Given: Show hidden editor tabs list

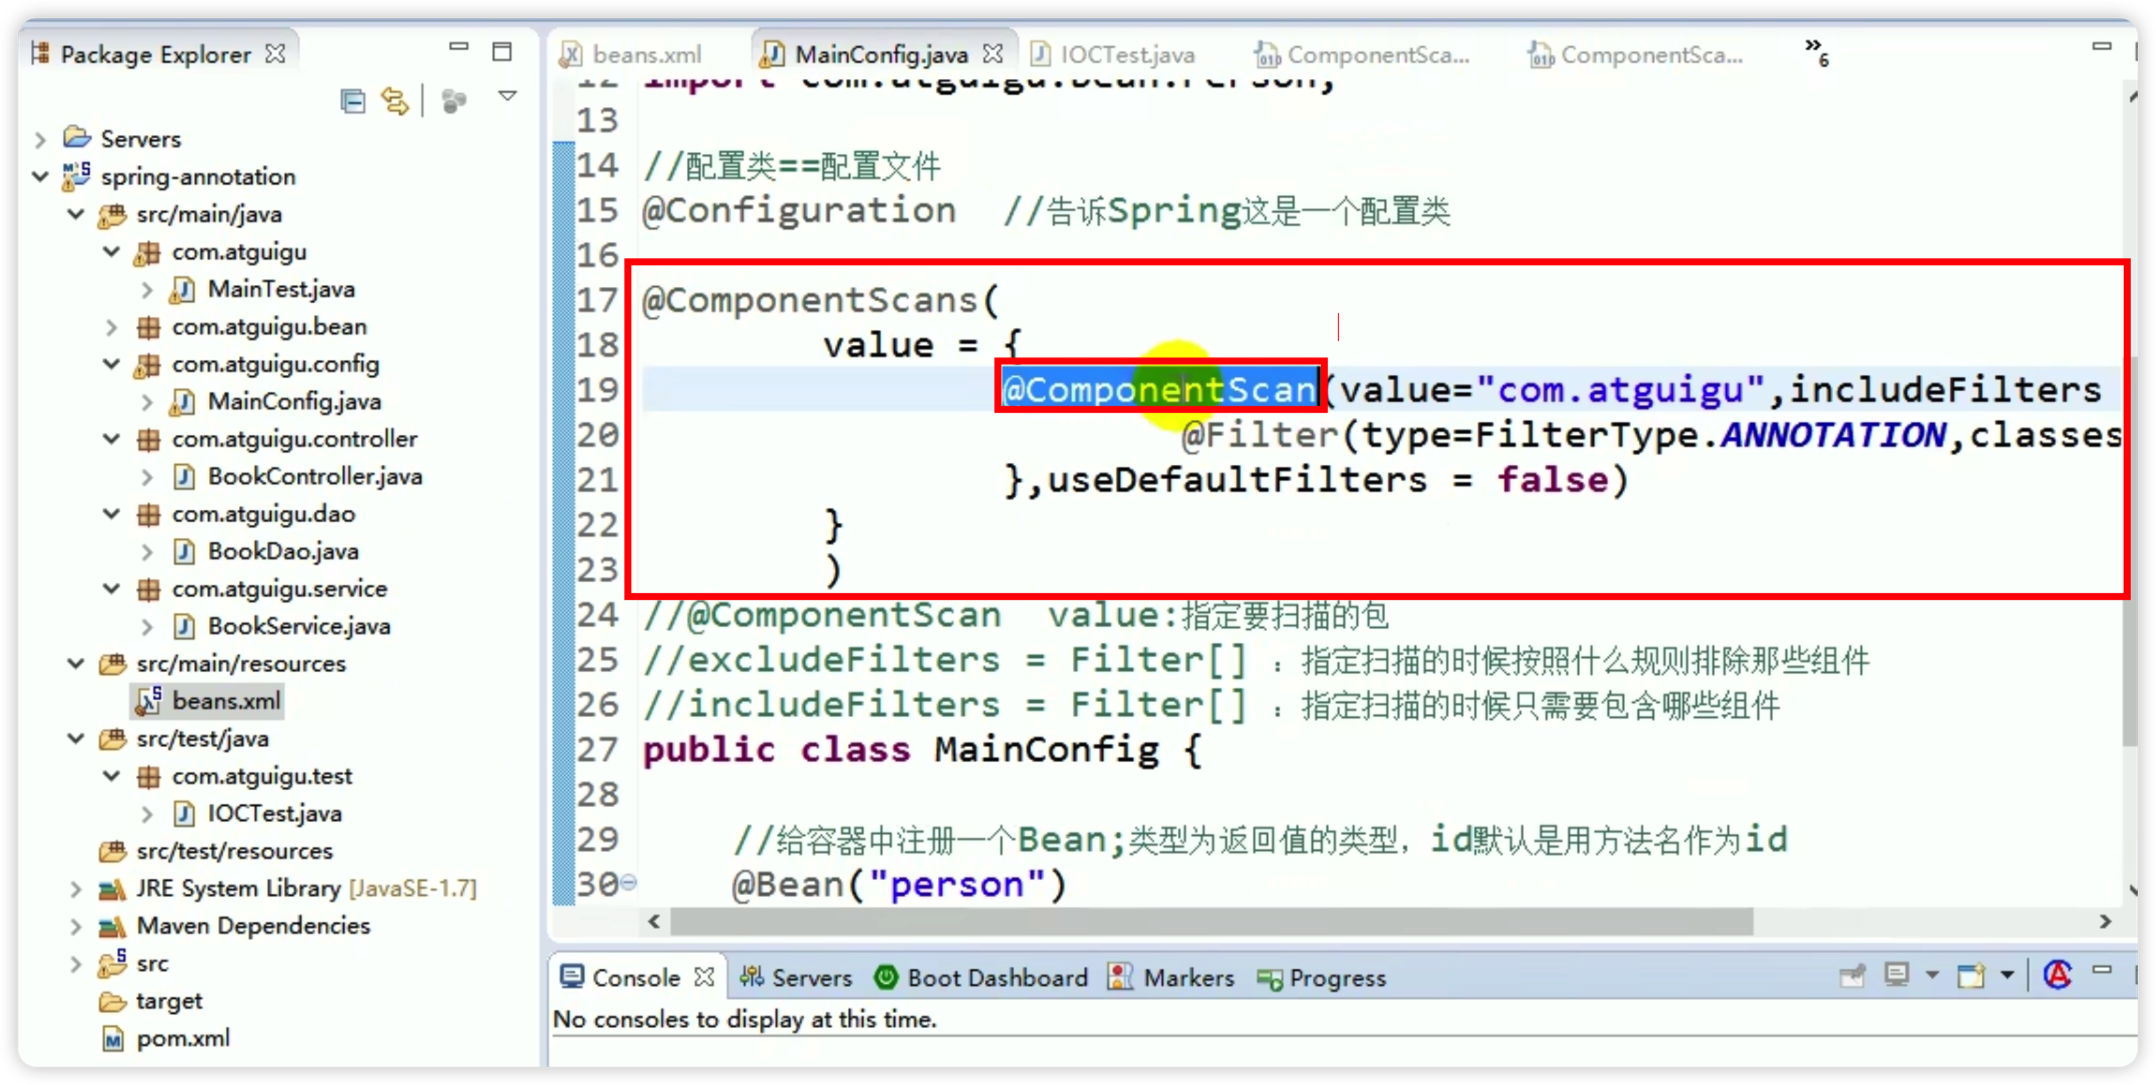Looking at the screenshot, I should pos(1817,52).
